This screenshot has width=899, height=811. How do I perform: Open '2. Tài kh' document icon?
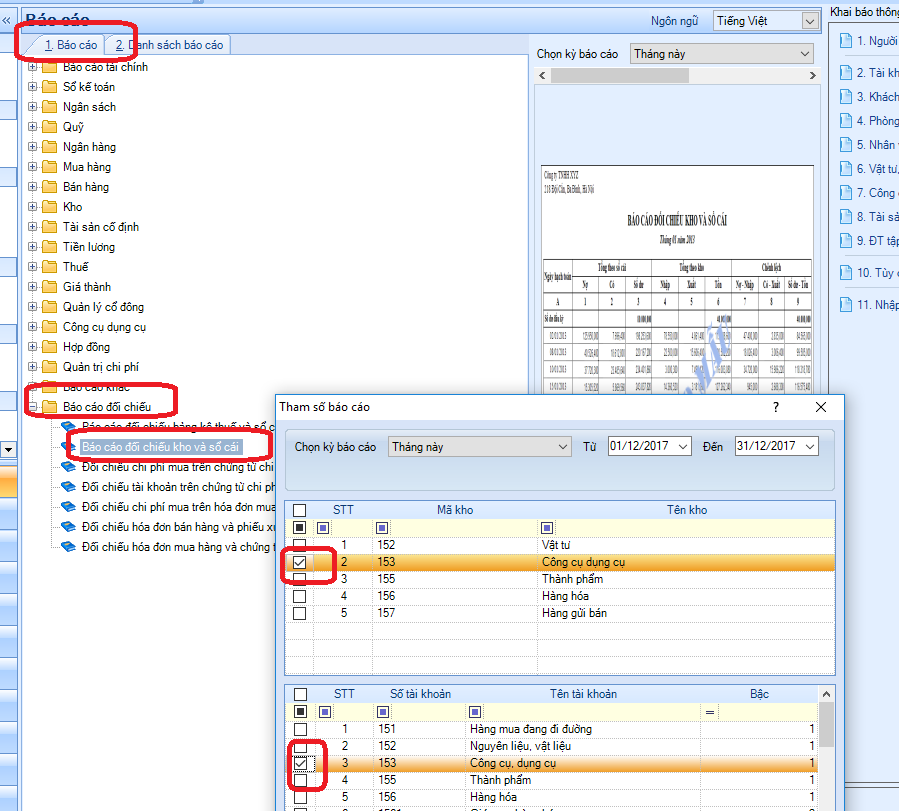(846, 73)
